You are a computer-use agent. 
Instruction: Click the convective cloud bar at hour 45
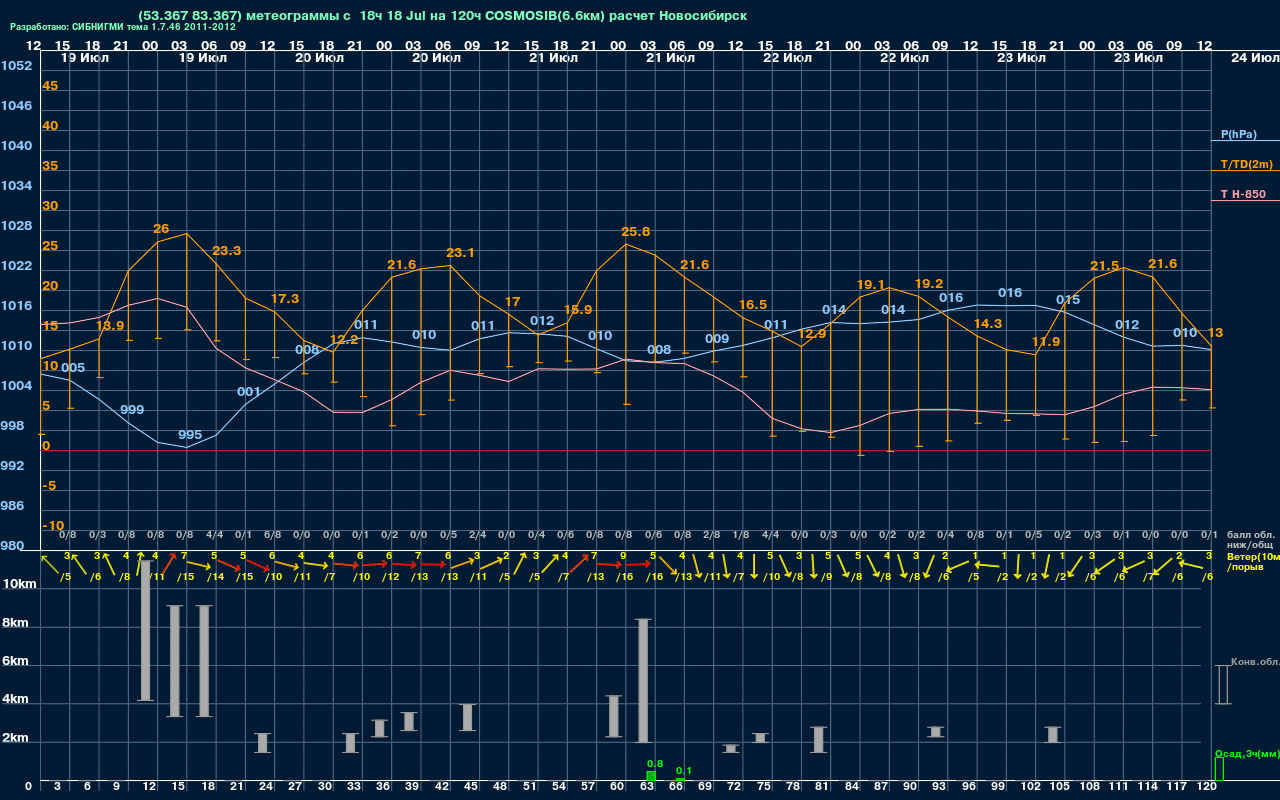[467, 717]
